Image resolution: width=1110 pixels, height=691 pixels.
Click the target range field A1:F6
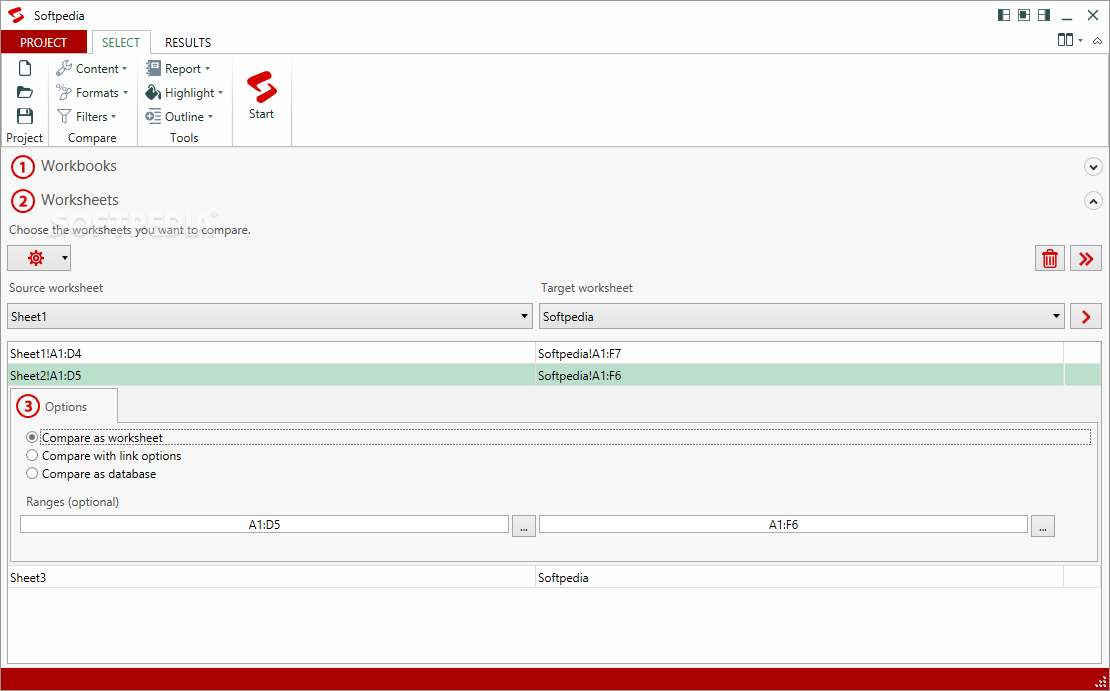tap(783, 525)
